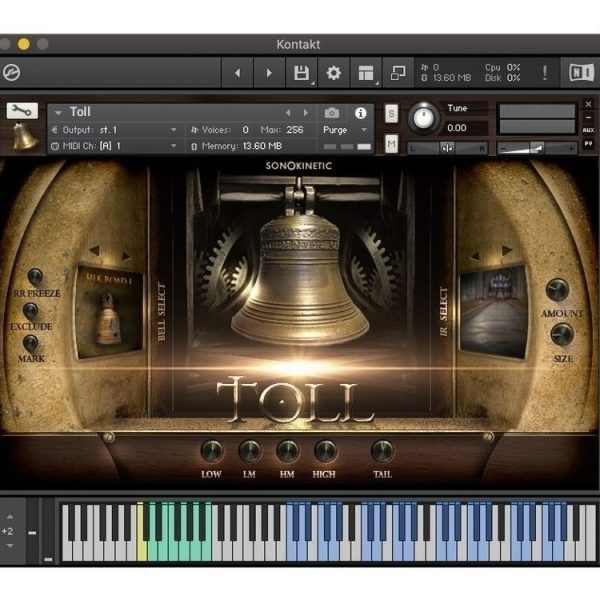Screen dimensions: 600x600
Task: Expand the Toll instrument name dropdown
Action: 58,112
